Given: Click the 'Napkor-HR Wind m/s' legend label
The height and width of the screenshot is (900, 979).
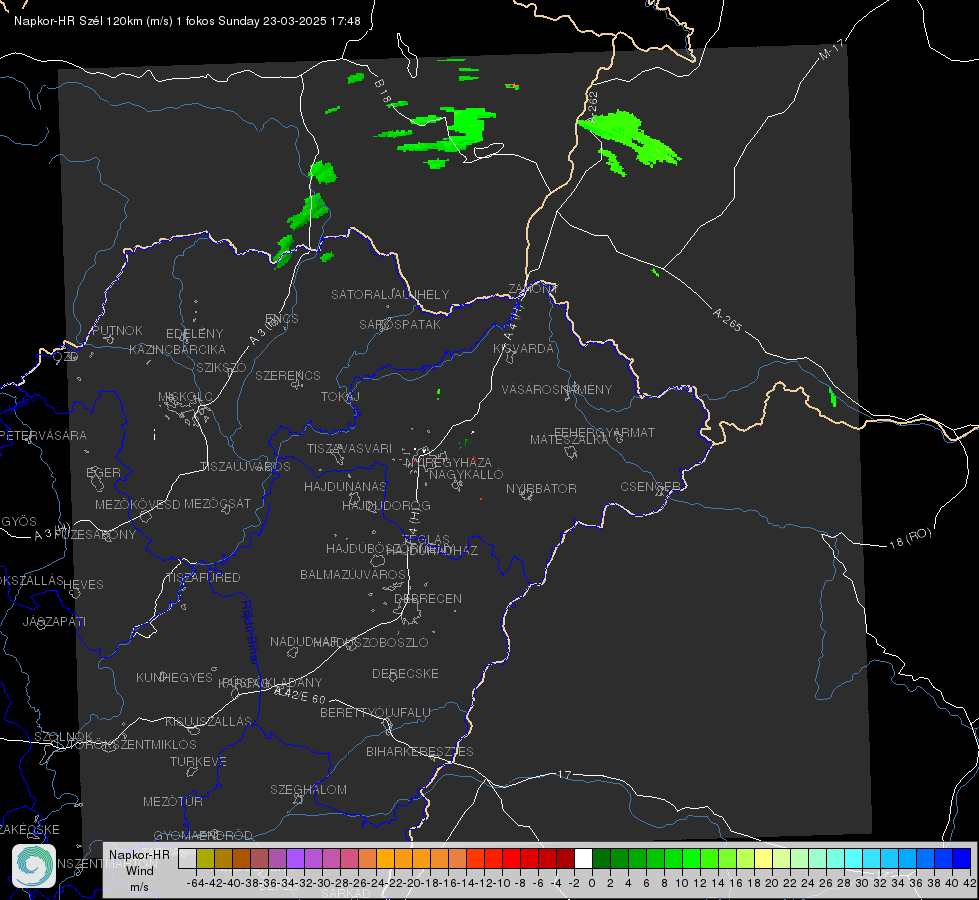Looking at the screenshot, I should click(x=139, y=870).
